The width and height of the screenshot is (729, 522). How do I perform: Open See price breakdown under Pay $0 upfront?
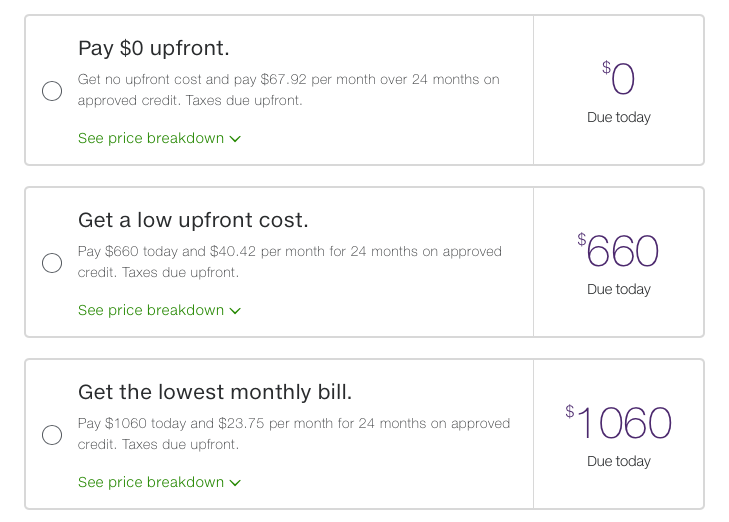[151, 138]
